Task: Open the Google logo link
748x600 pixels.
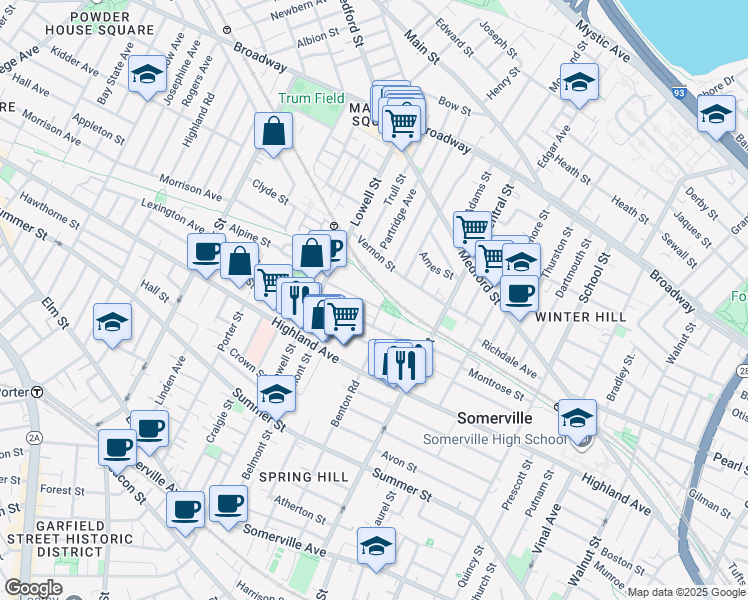Action: (x=32, y=588)
